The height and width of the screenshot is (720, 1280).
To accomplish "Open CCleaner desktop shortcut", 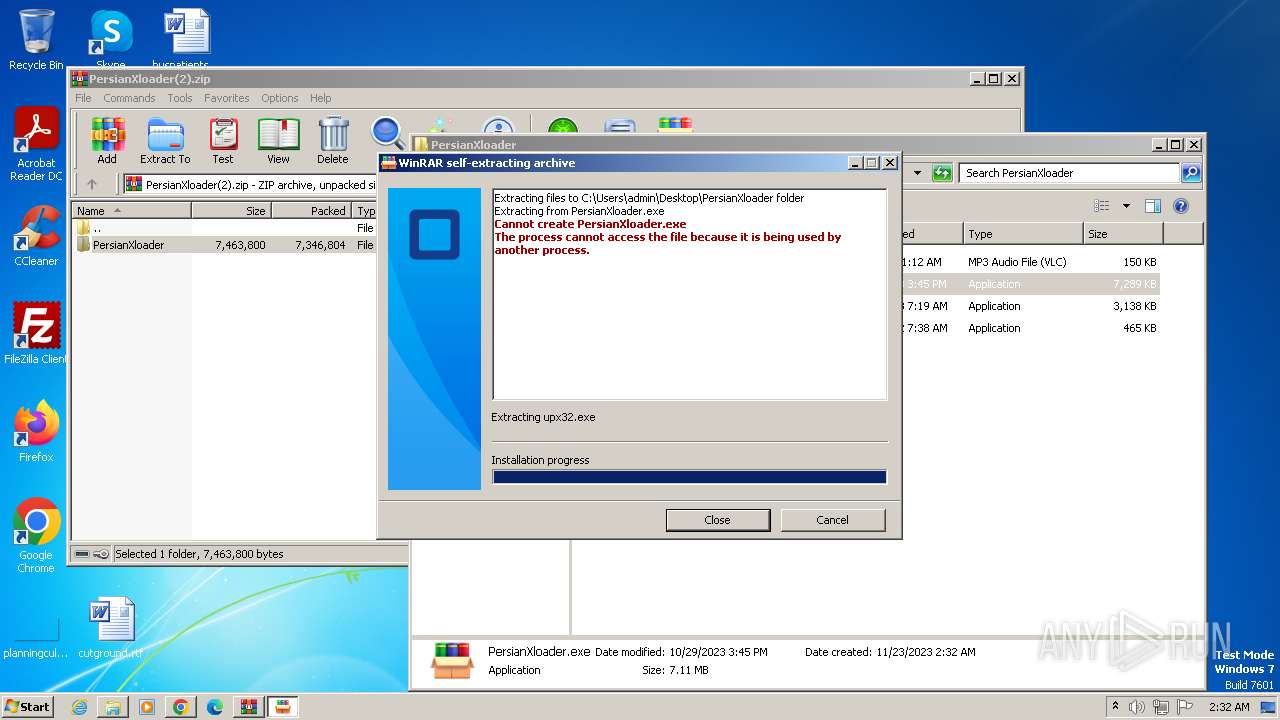I will point(36,236).
